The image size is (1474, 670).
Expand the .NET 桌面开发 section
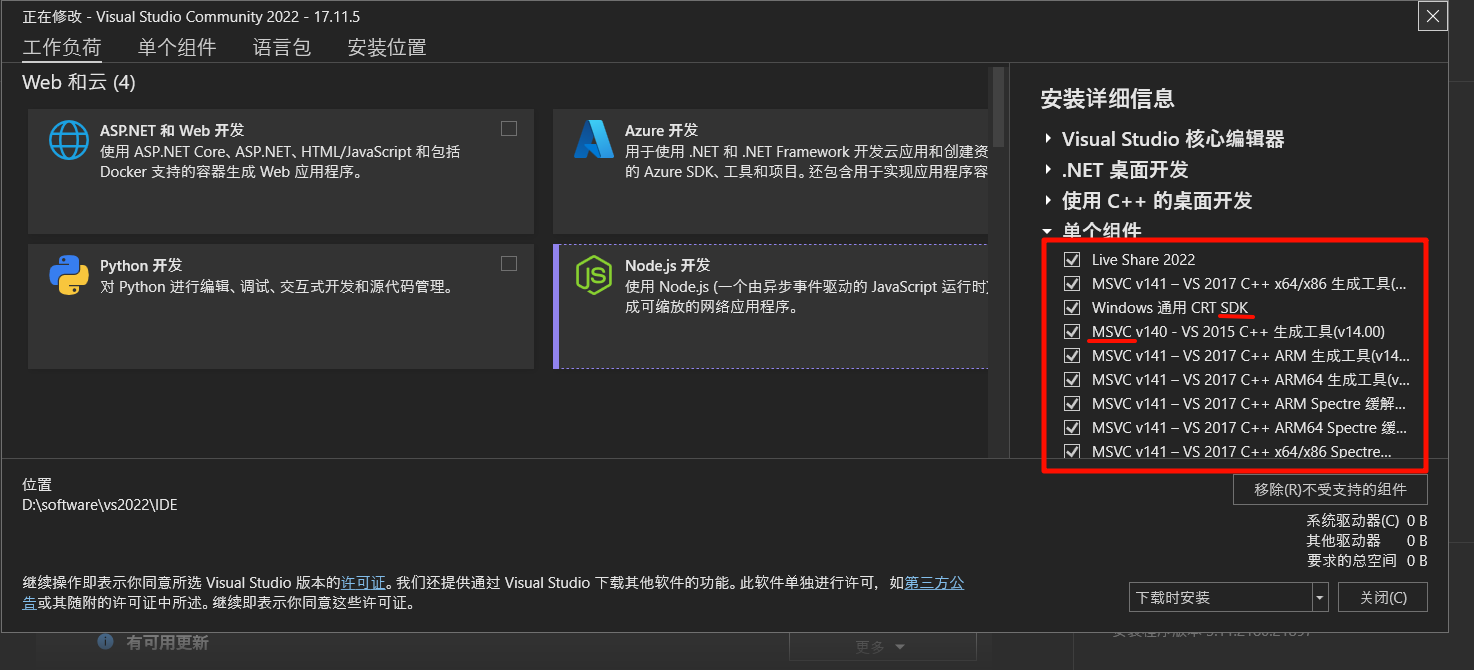click(x=1048, y=170)
